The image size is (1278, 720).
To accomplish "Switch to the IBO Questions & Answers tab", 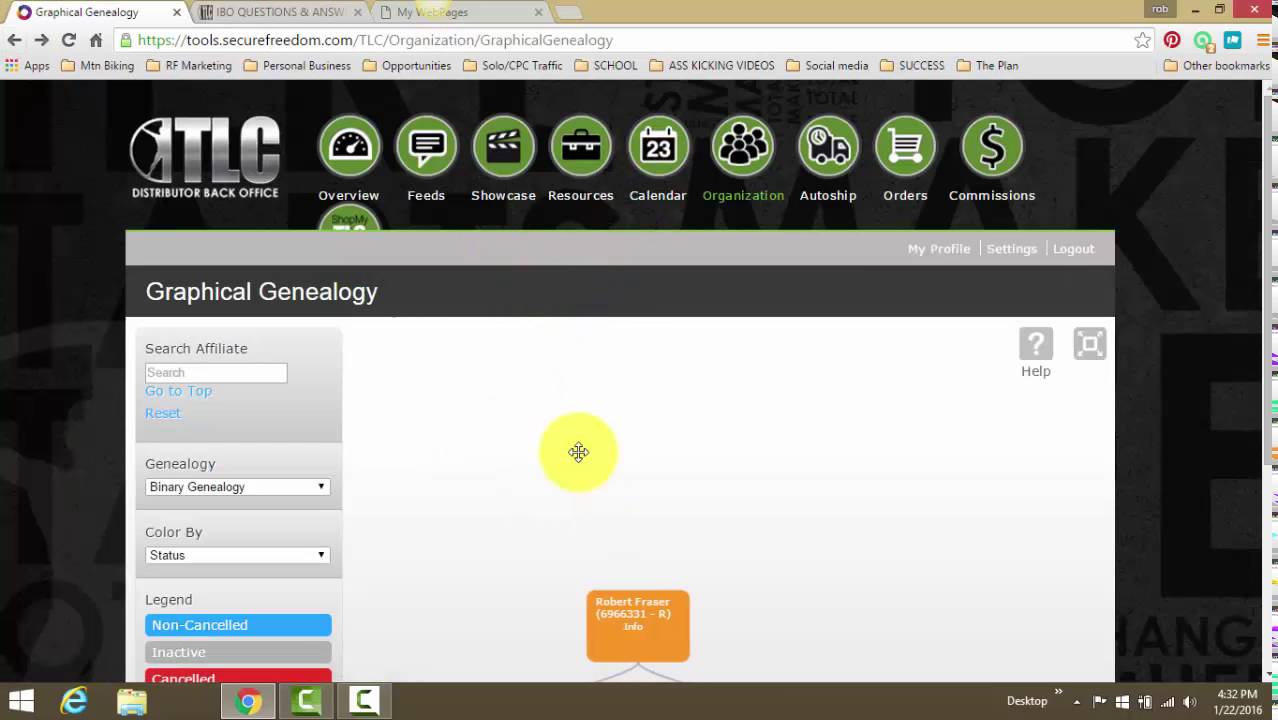I will [x=280, y=12].
